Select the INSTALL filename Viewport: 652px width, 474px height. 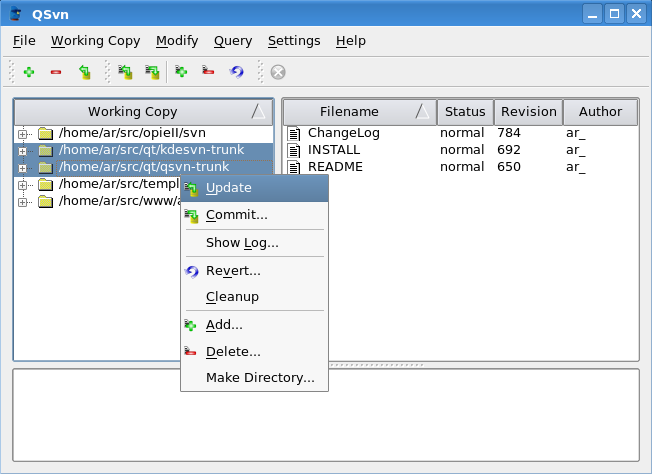pos(334,150)
